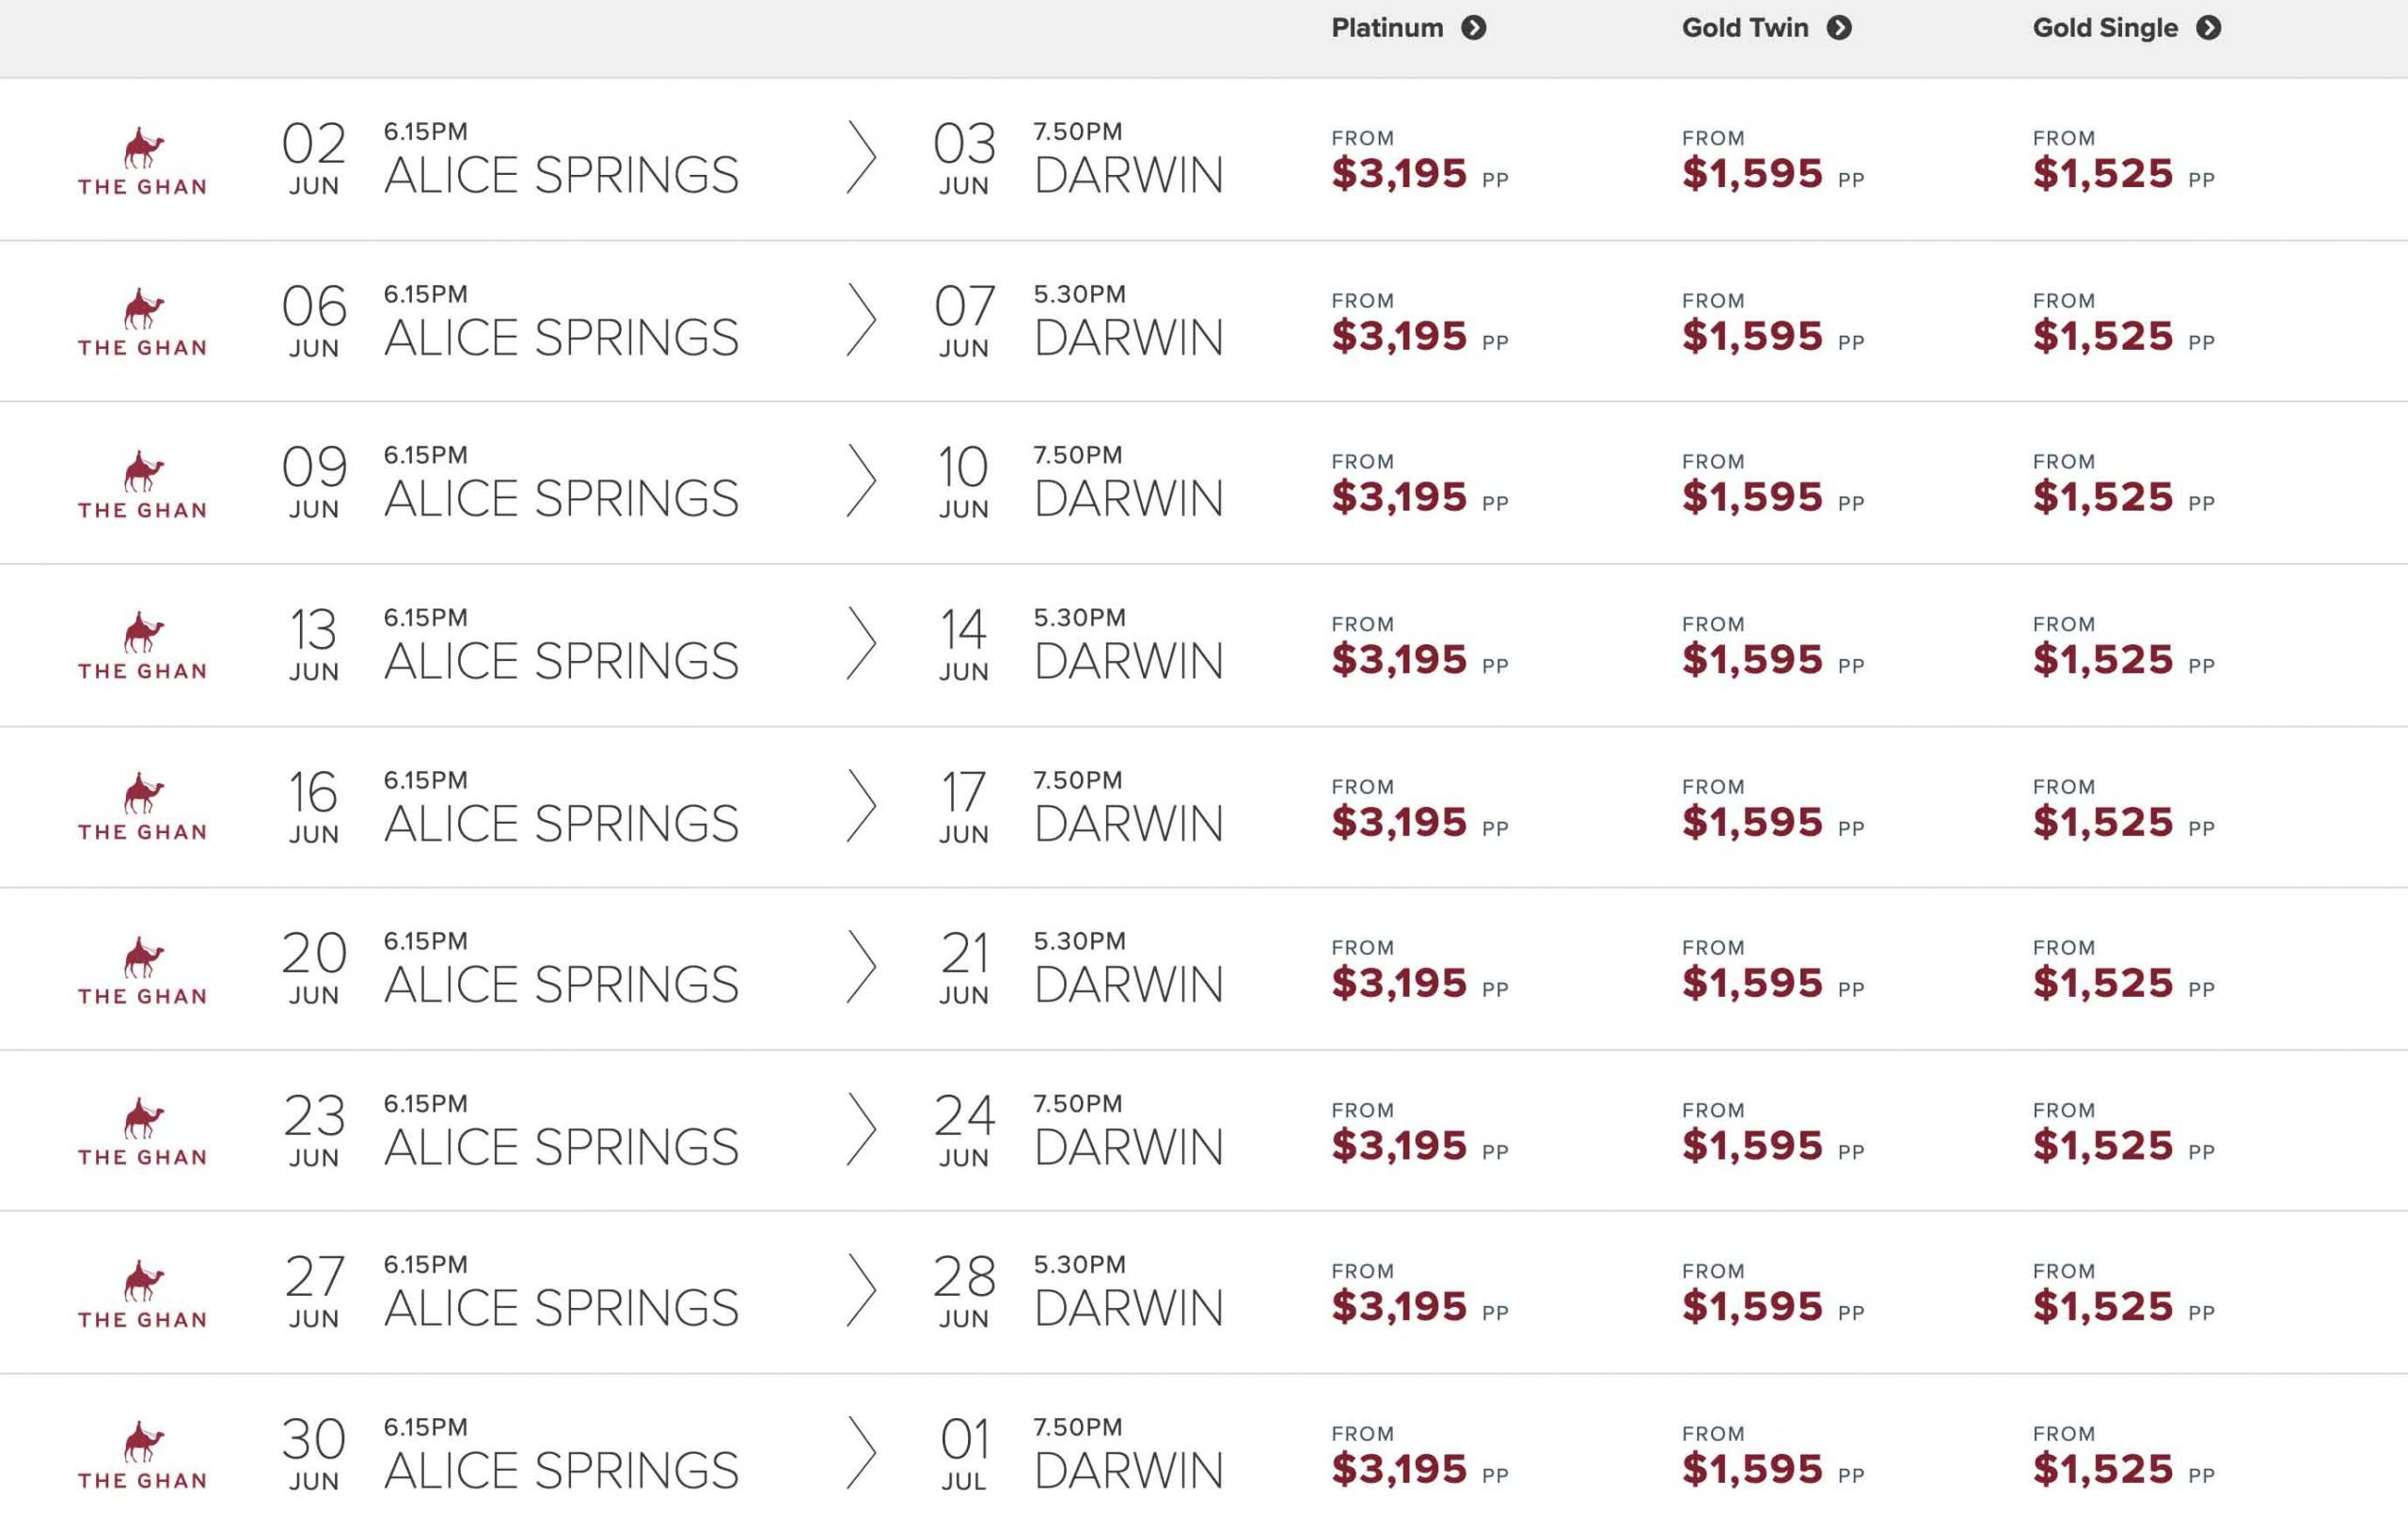Click the Darwin arrival on 01 Jul

click(x=1128, y=1470)
